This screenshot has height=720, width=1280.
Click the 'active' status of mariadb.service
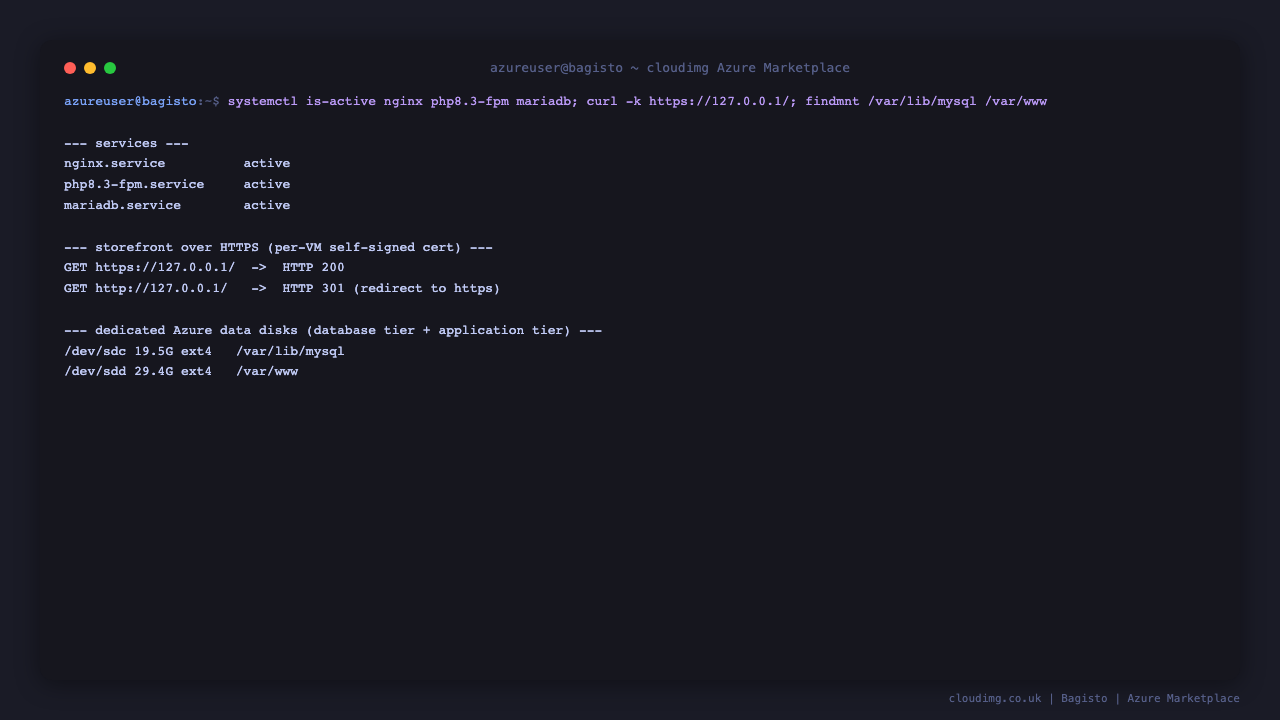267,205
